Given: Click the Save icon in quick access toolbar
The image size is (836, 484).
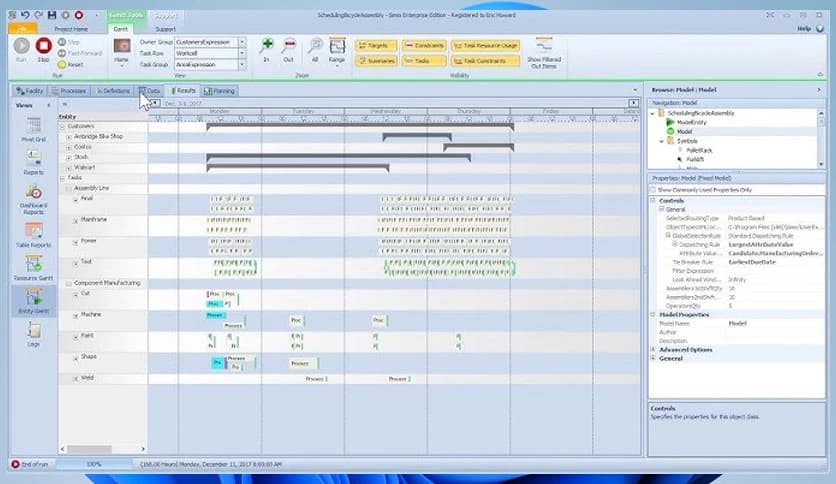Looking at the screenshot, I should click(52, 15).
